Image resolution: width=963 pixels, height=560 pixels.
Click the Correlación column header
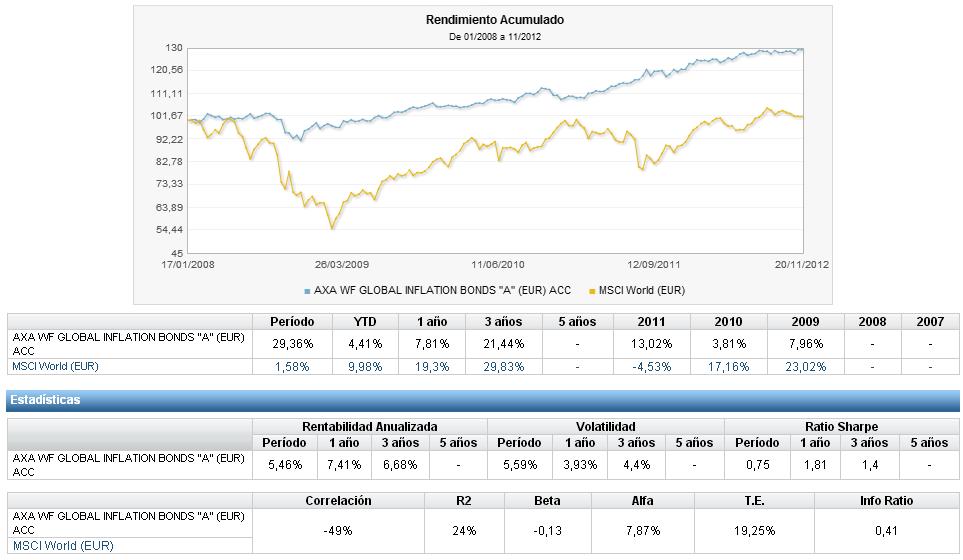pyautogui.click(x=338, y=501)
